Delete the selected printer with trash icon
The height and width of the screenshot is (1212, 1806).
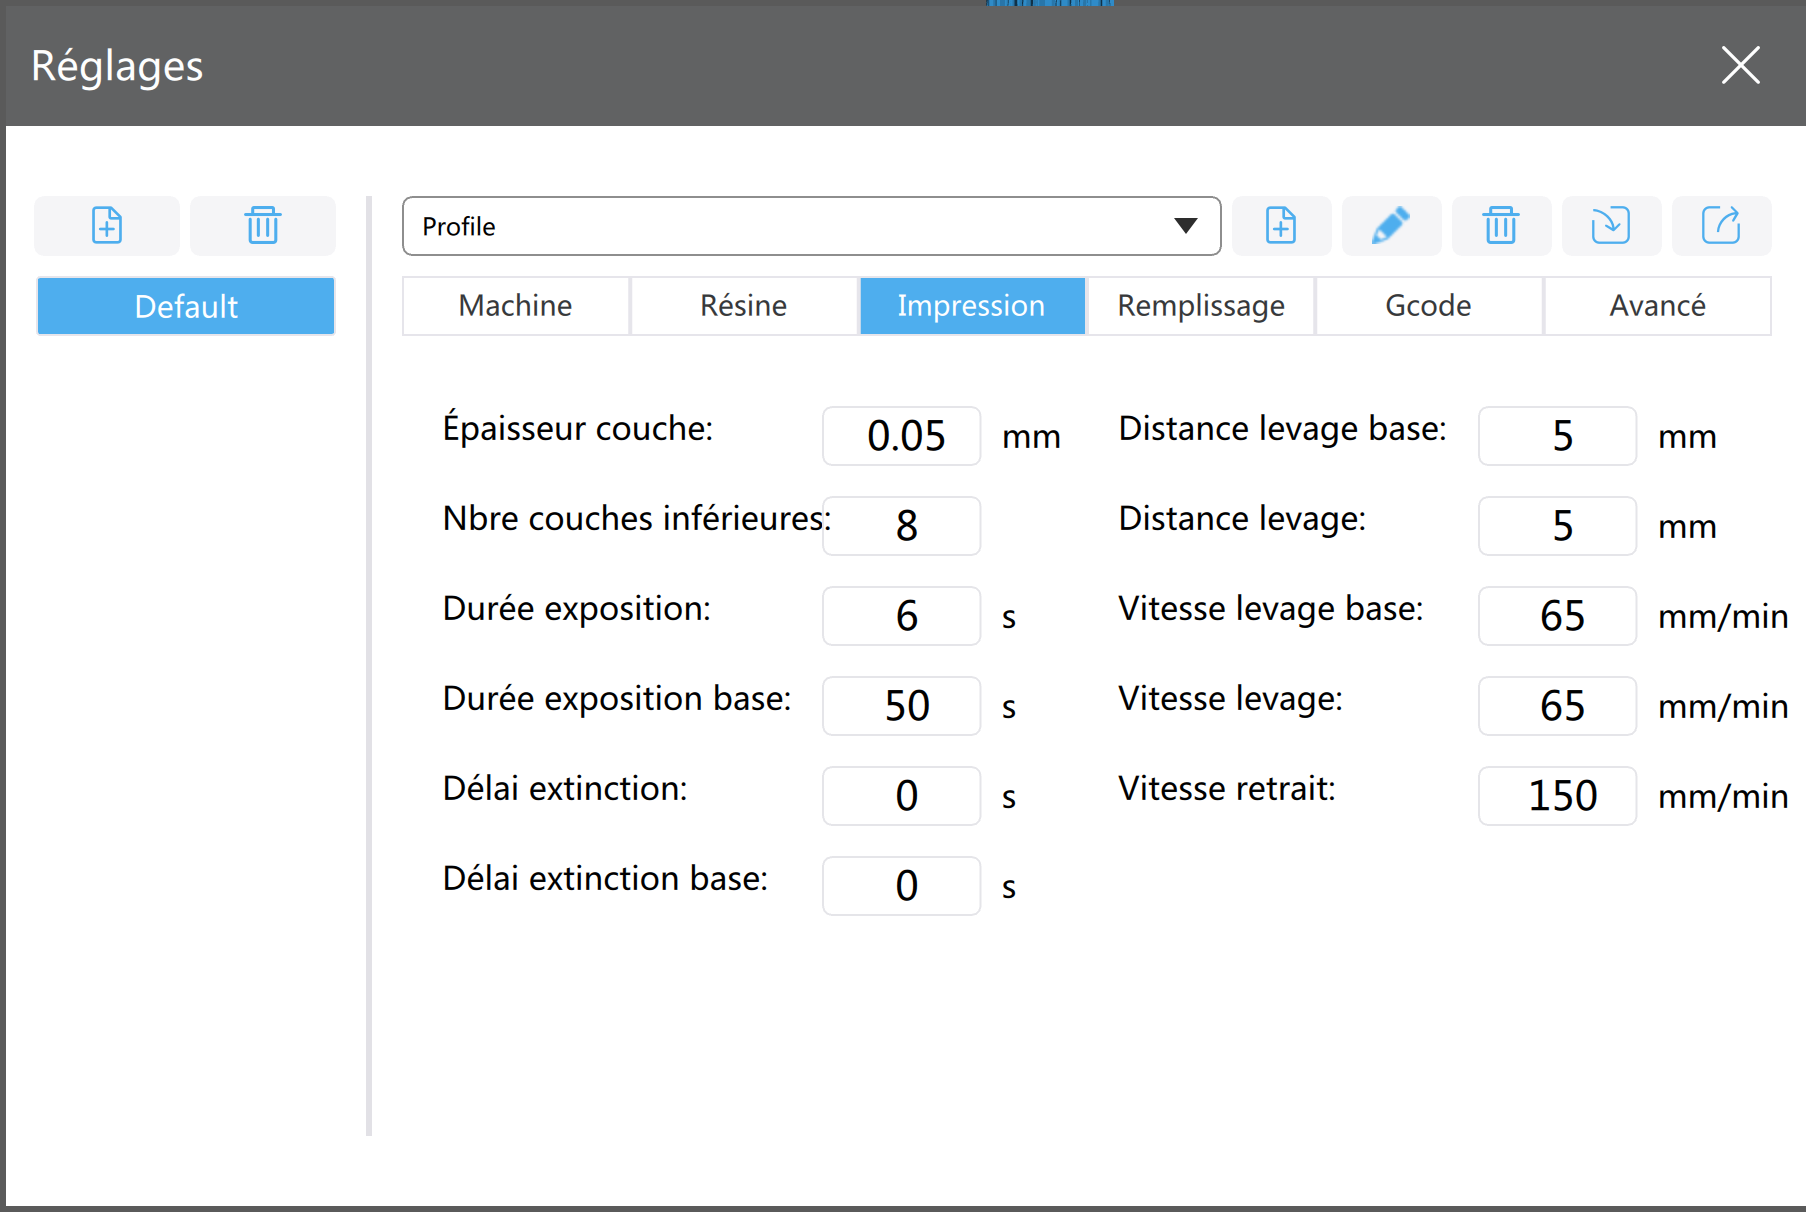tap(263, 226)
